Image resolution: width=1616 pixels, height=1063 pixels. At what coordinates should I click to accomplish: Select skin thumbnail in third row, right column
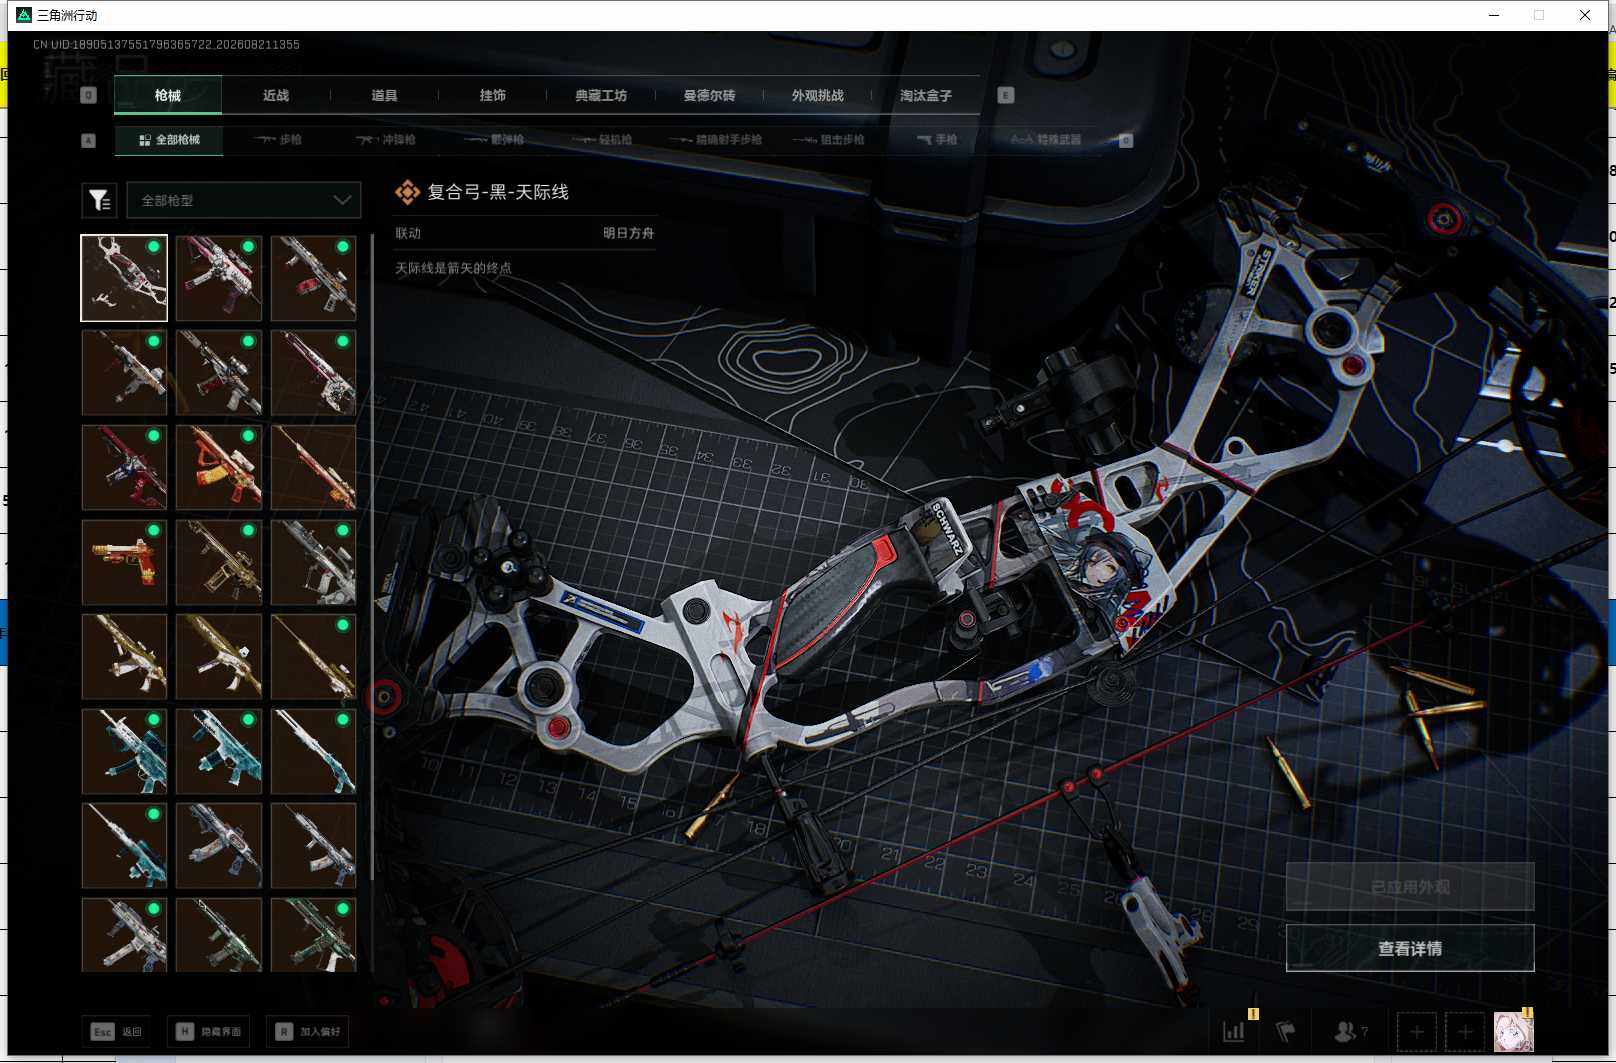coord(313,467)
